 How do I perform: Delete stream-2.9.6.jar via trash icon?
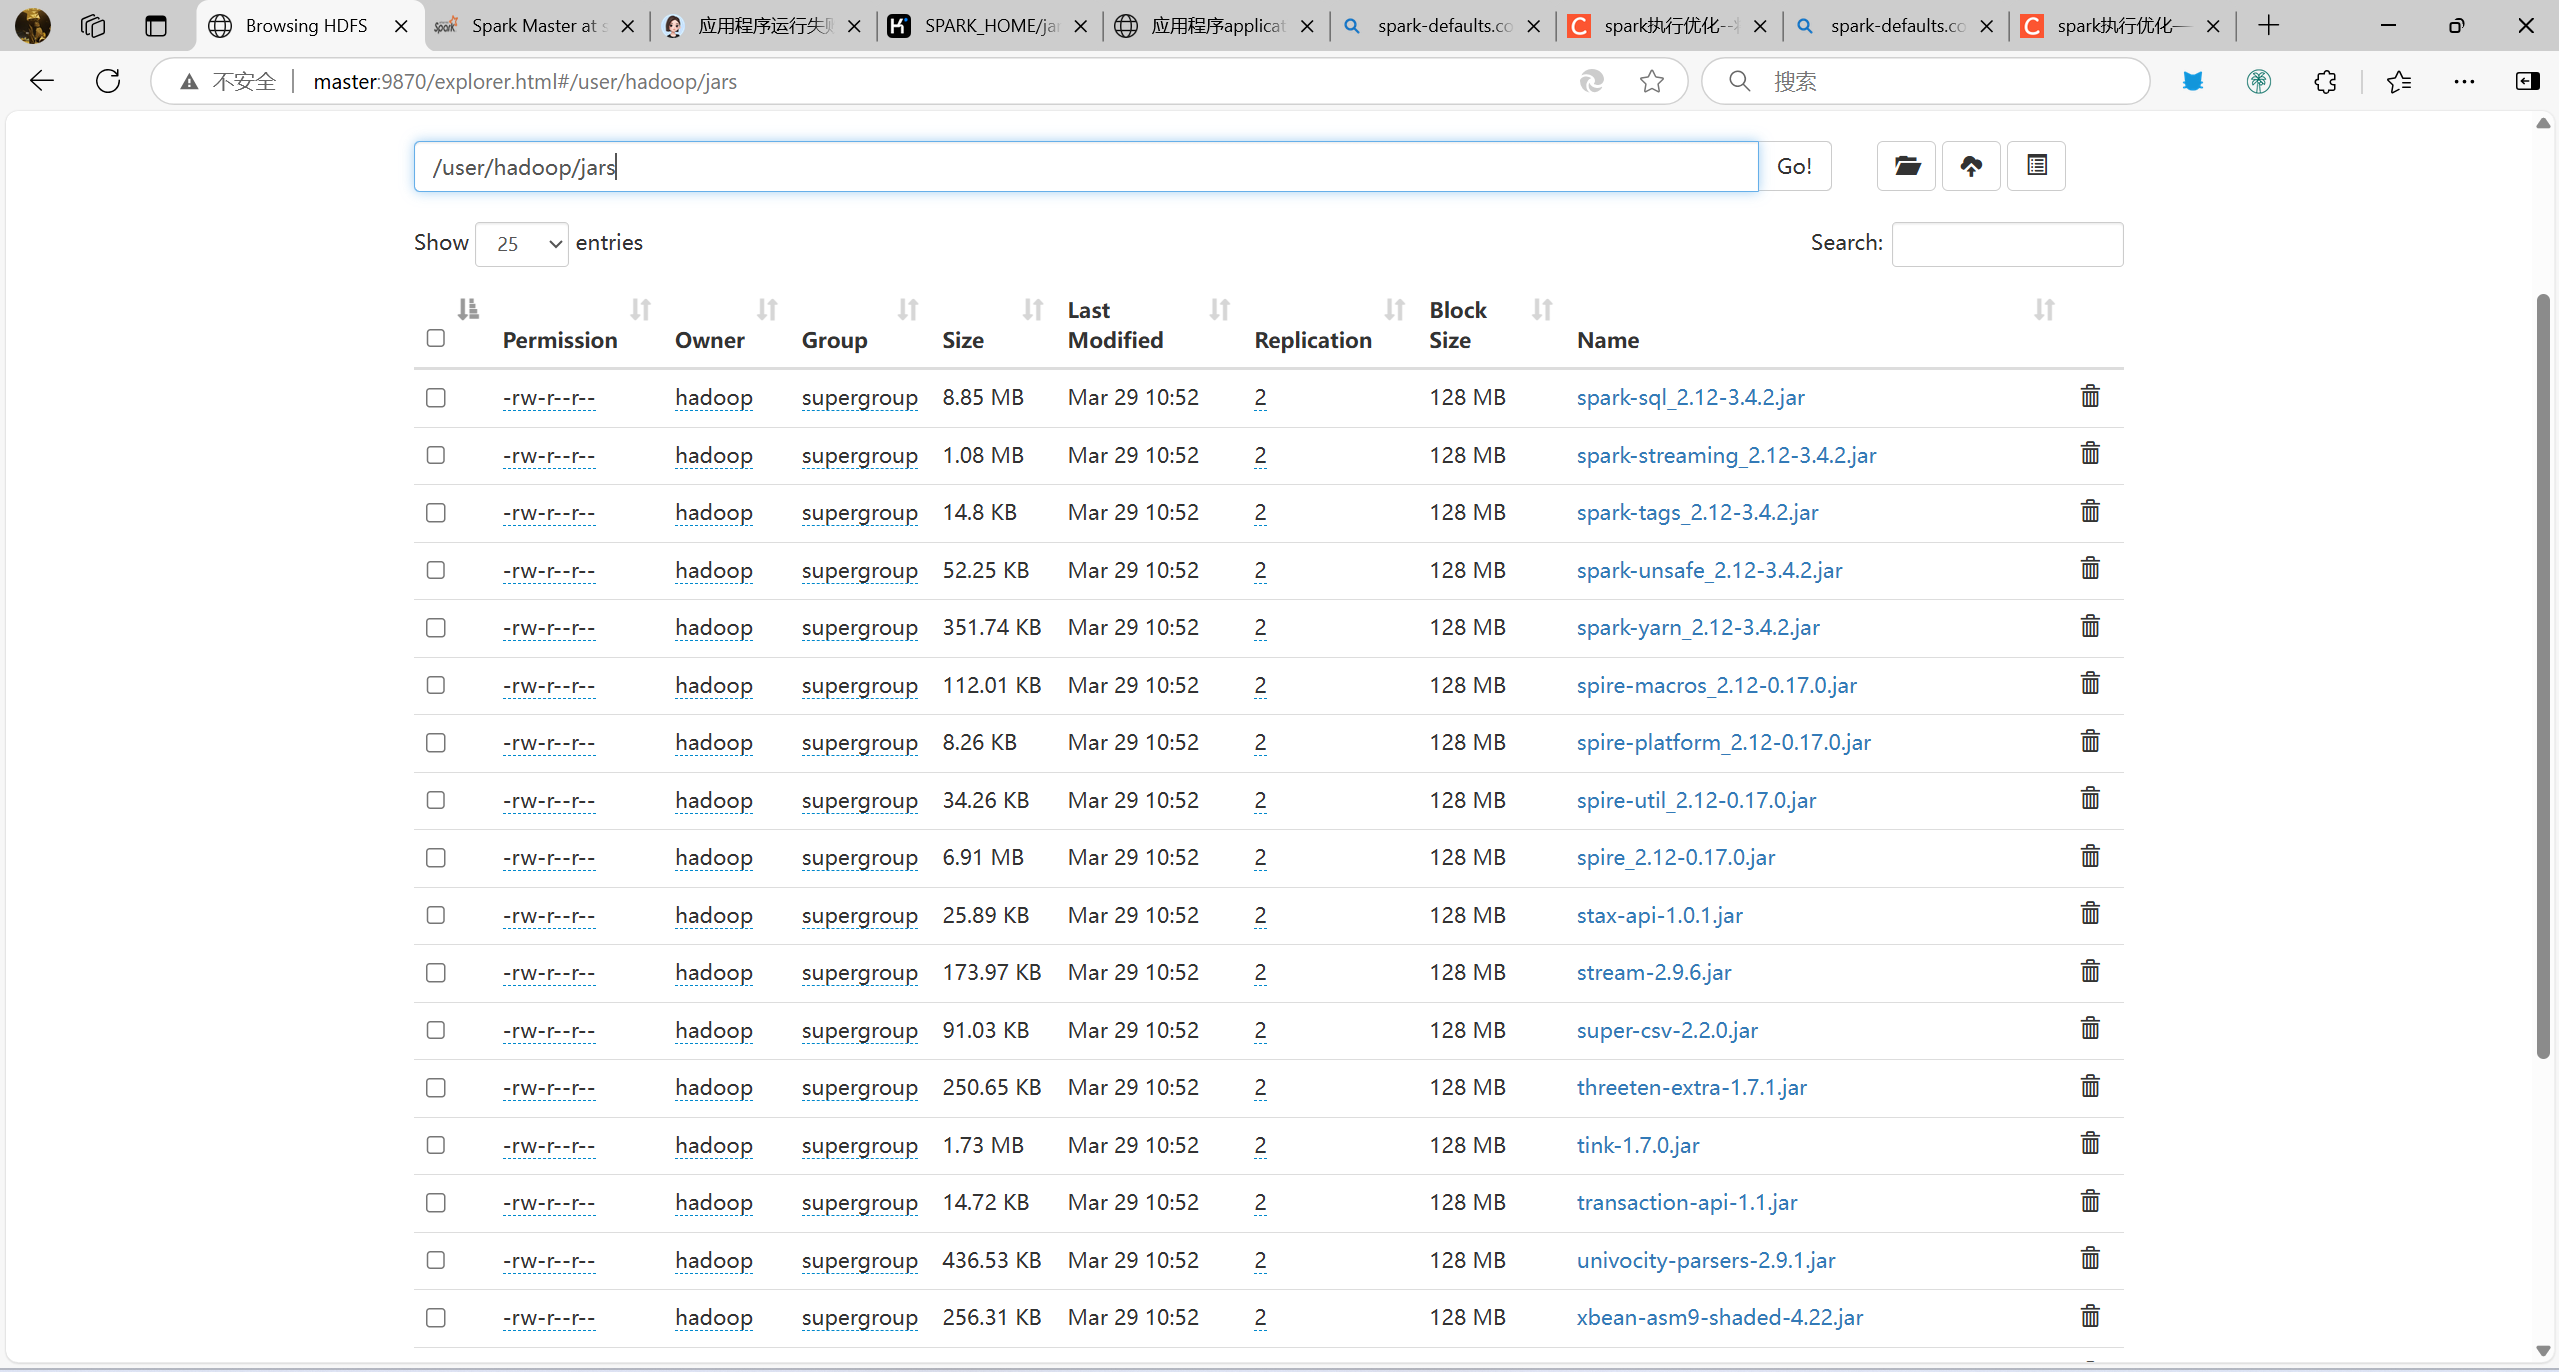coord(2089,970)
